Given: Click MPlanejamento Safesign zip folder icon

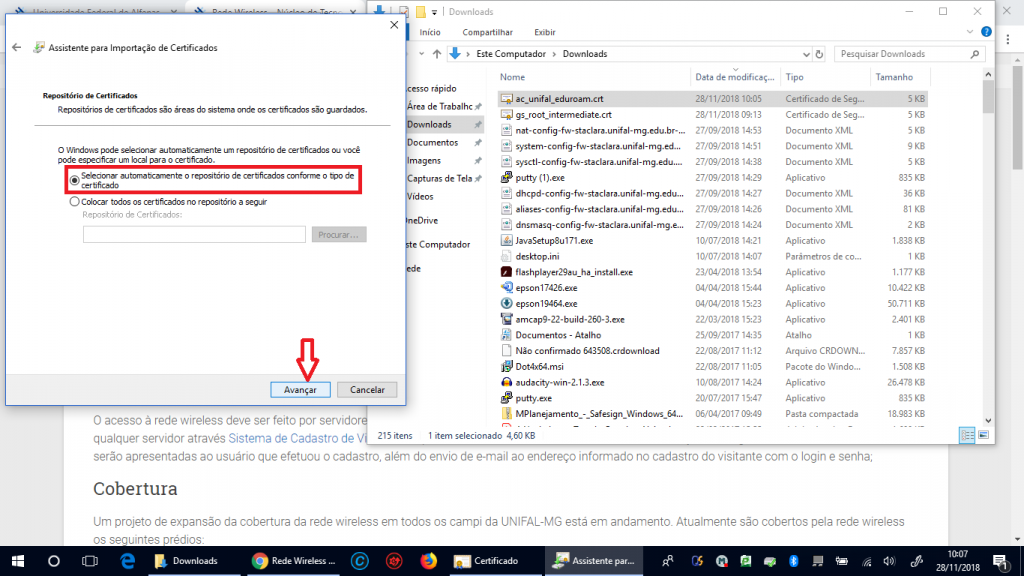Looking at the screenshot, I should click(506, 414).
